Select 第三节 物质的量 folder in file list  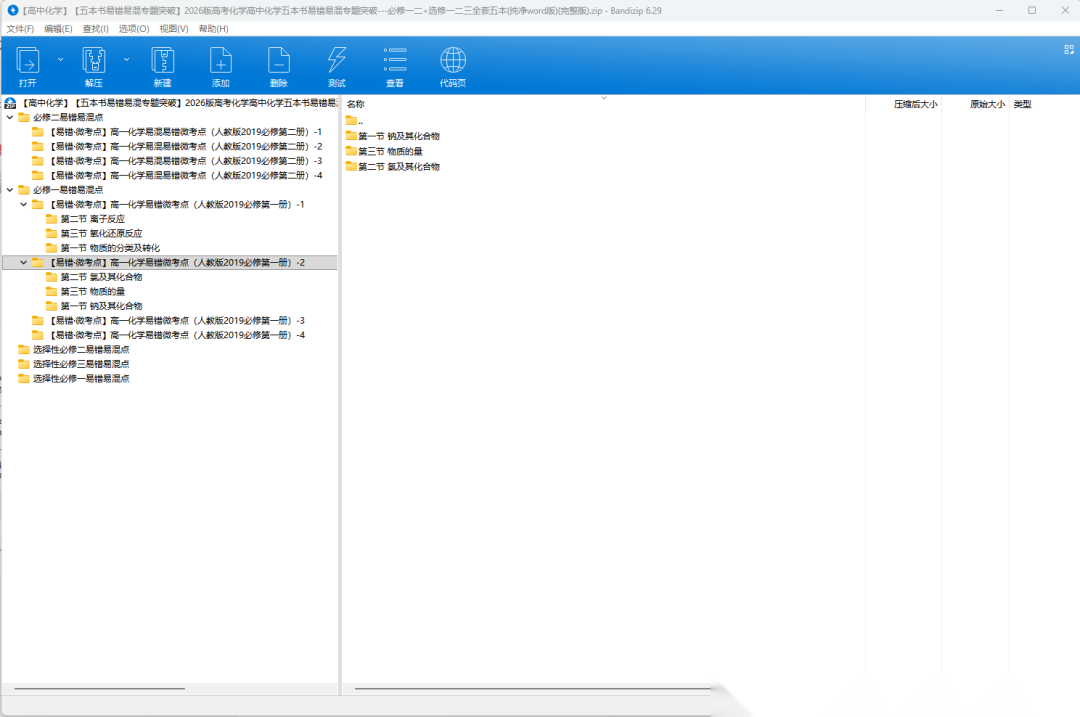click(389, 151)
